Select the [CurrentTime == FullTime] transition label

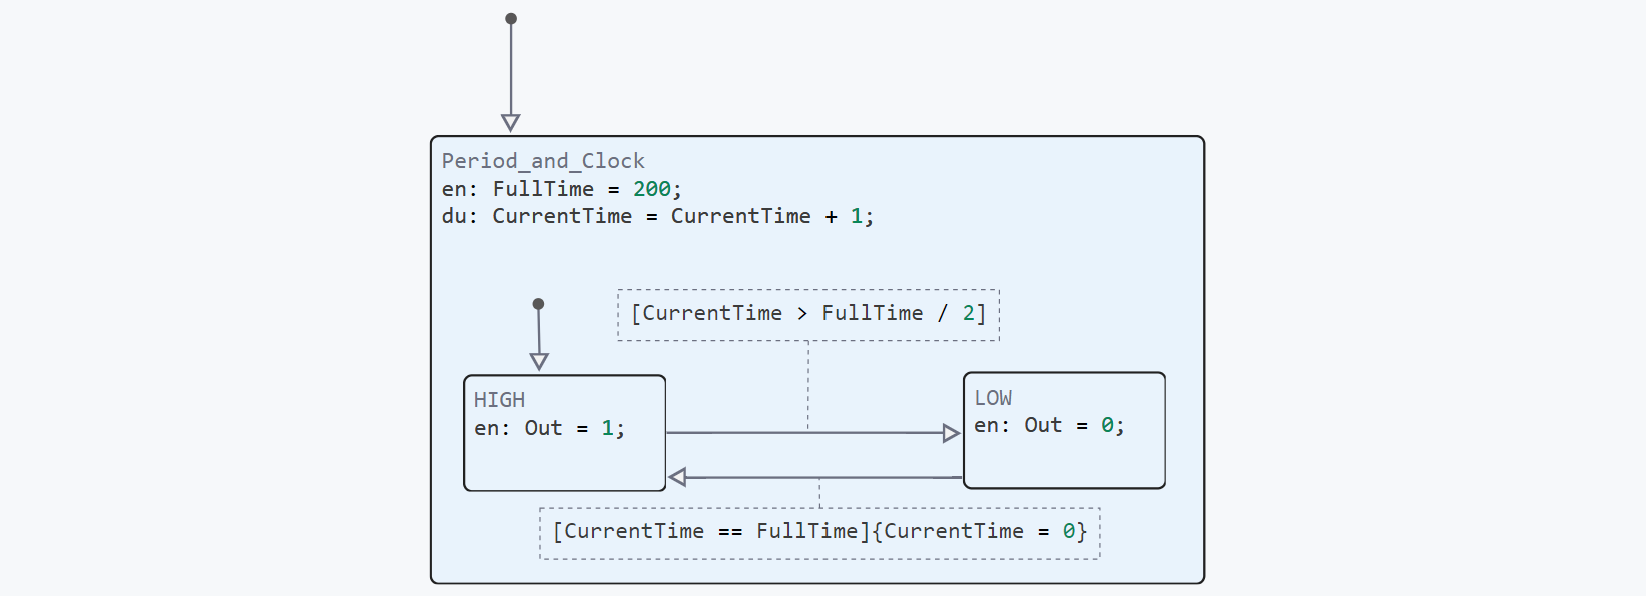(x=711, y=531)
